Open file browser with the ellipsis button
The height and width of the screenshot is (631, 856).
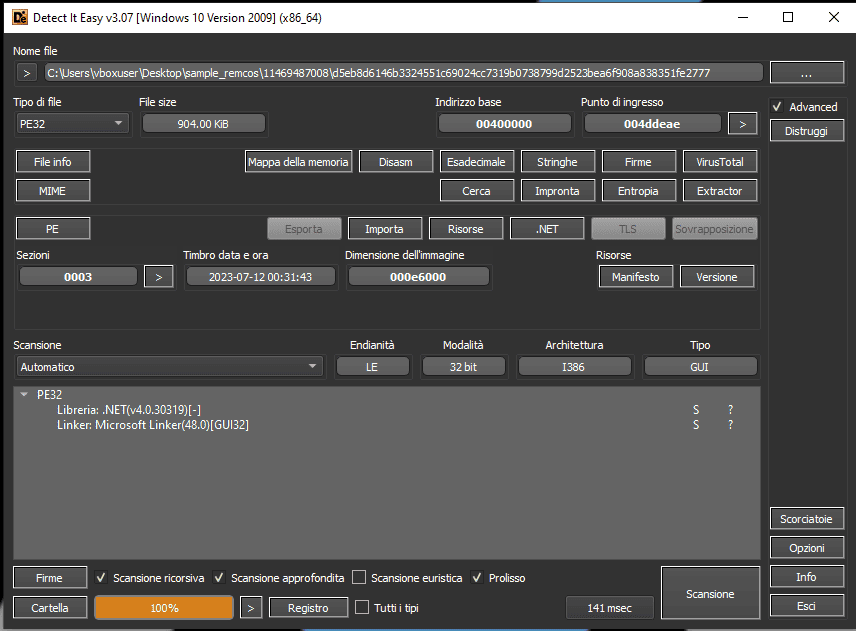[x=806, y=73]
